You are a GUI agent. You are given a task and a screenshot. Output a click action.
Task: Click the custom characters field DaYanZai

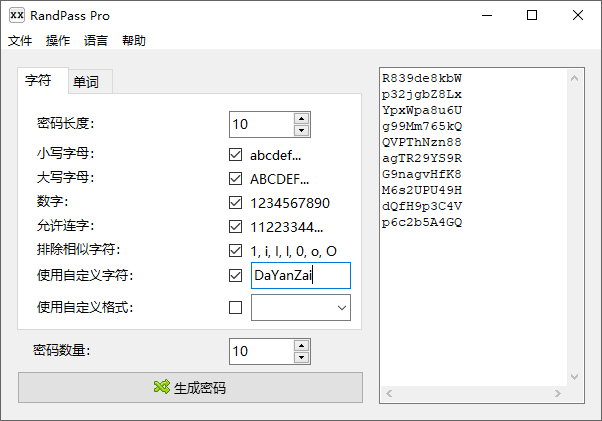[x=301, y=275]
